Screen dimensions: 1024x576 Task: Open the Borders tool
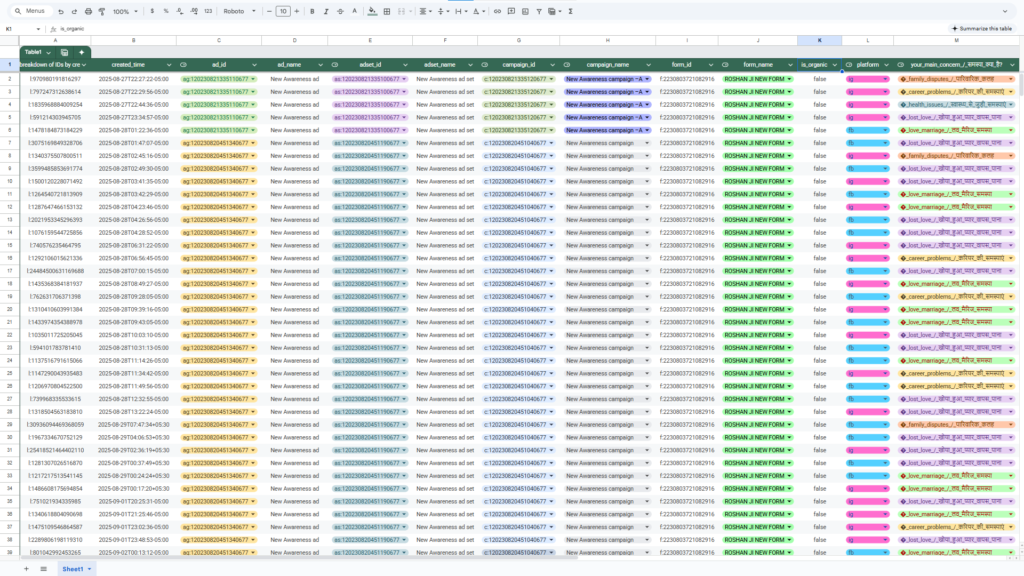[x=388, y=11]
